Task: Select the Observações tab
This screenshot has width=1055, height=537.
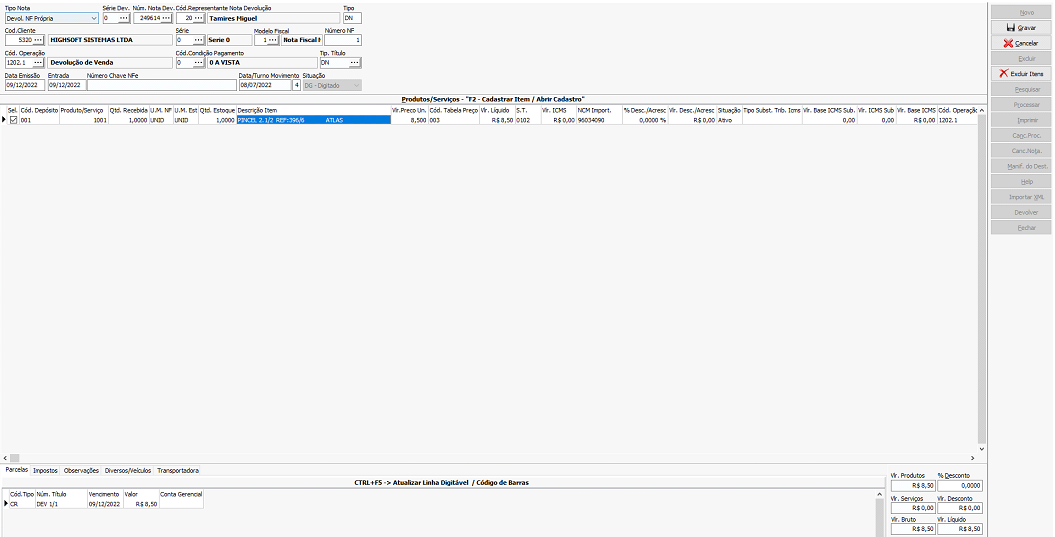Action: pos(81,470)
